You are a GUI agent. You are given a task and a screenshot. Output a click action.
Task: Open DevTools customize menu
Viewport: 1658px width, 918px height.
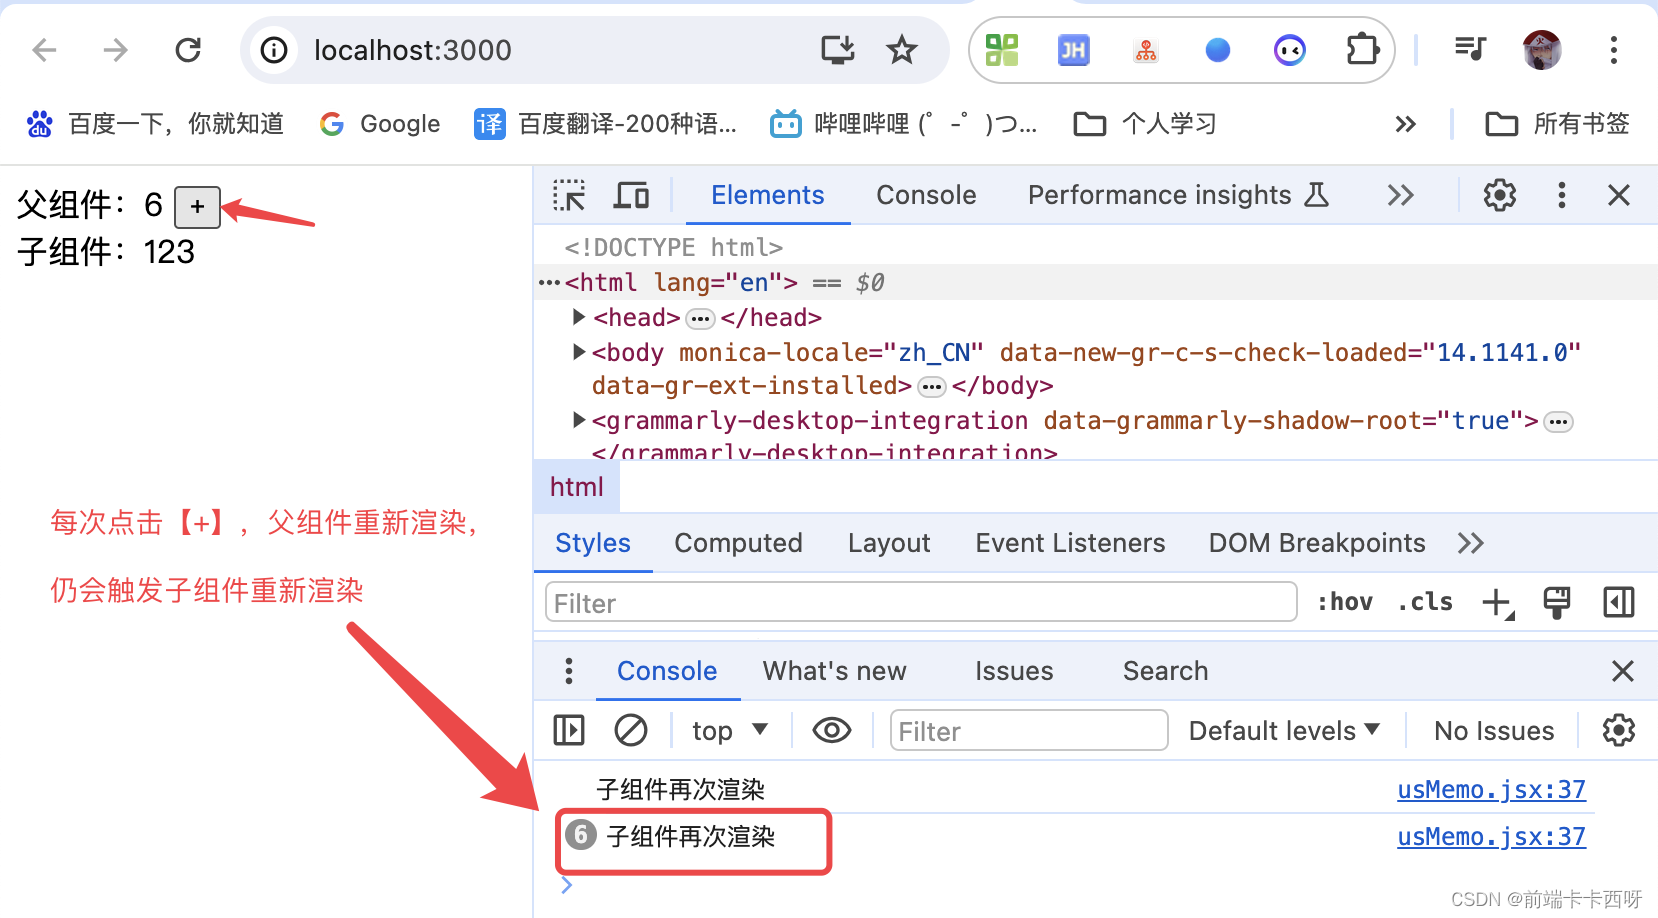(x=1562, y=195)
